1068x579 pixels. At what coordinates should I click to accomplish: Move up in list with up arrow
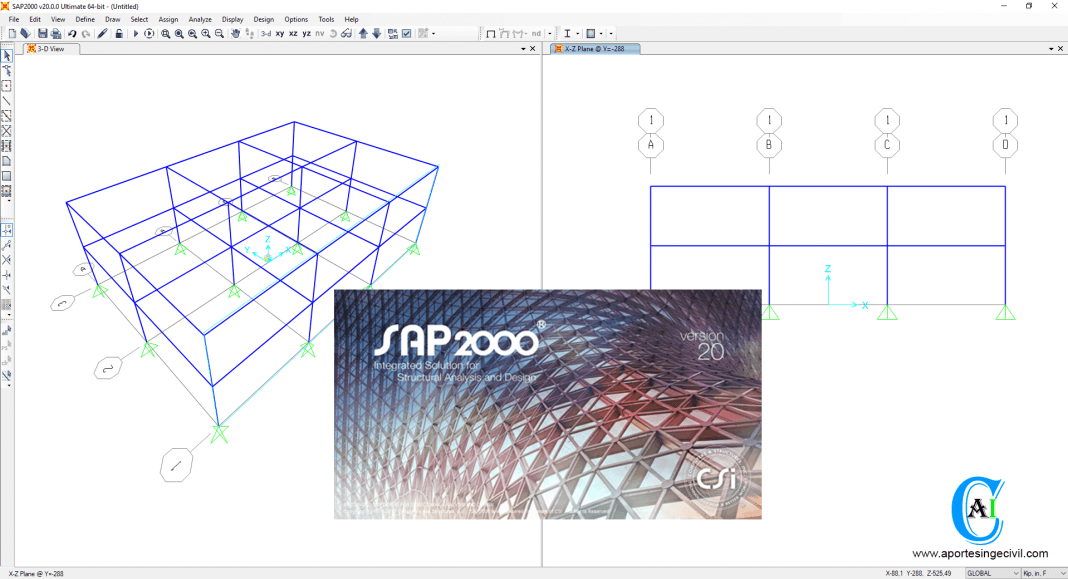point(363,34)
